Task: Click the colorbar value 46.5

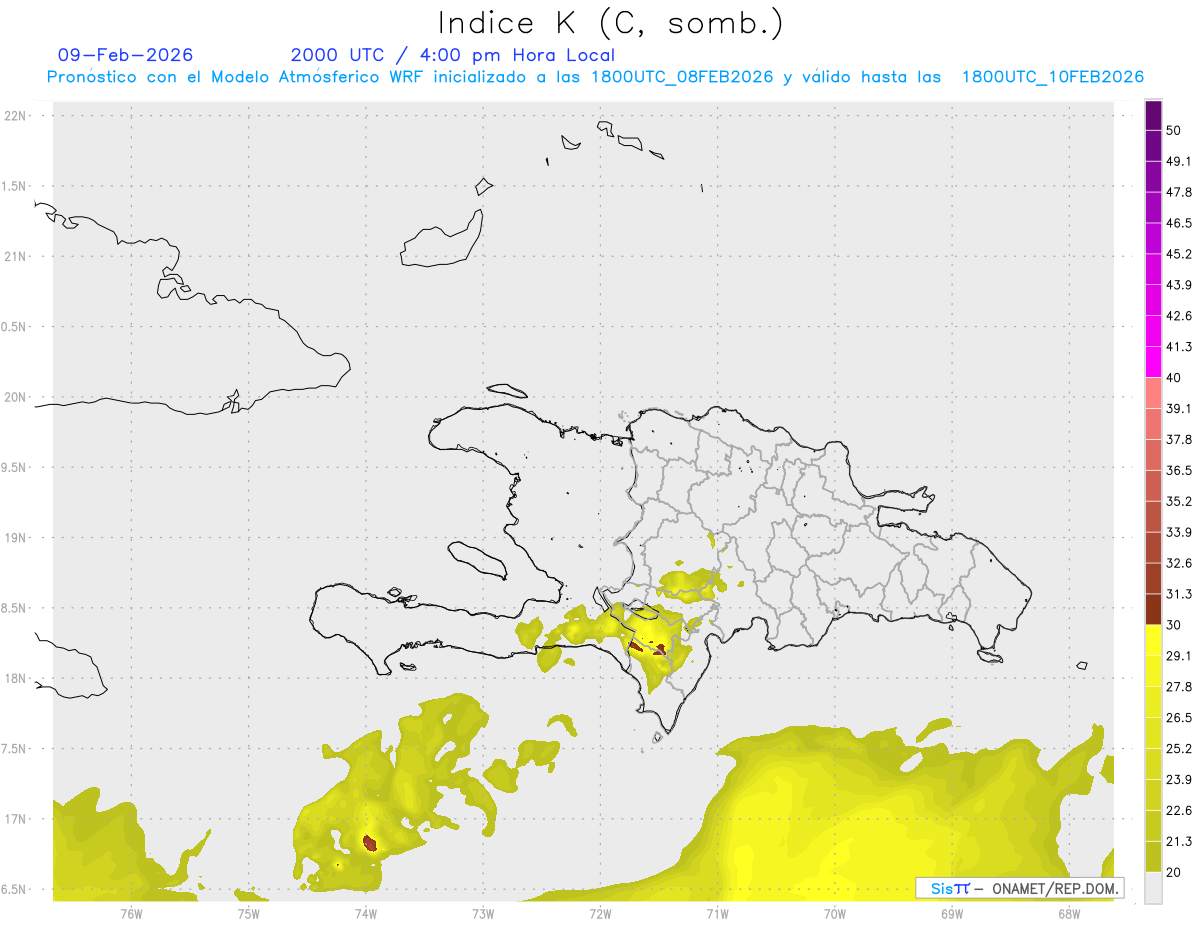Action: click(1179, 223)
